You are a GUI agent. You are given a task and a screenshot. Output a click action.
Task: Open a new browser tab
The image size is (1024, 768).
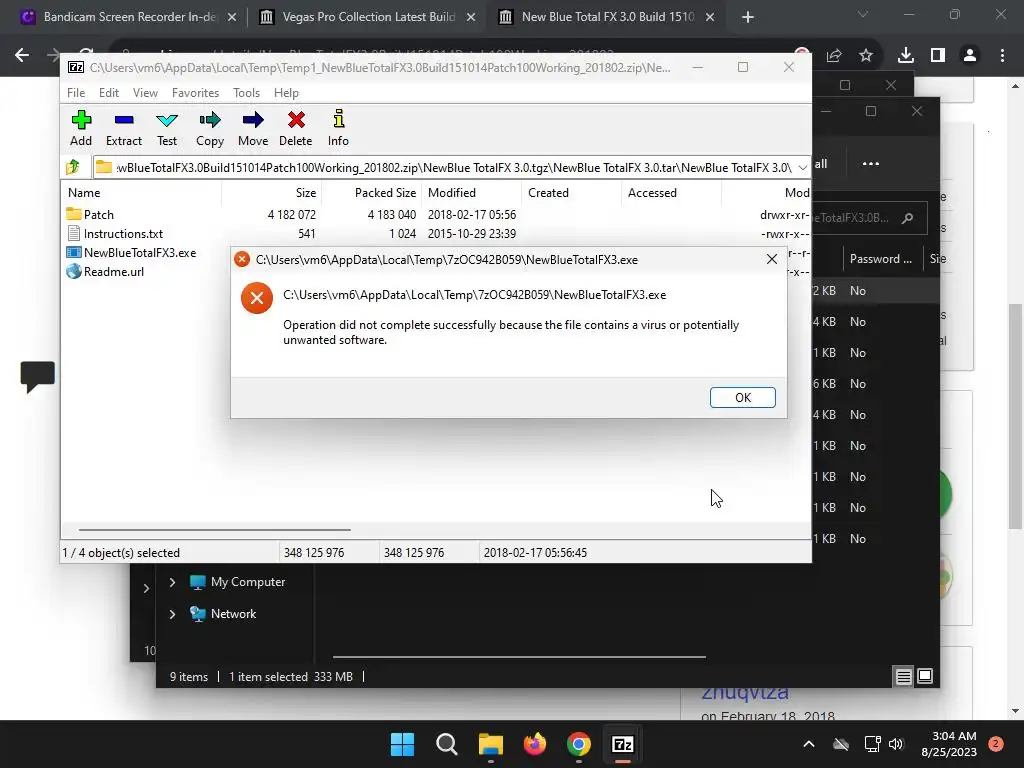point(748,17)
